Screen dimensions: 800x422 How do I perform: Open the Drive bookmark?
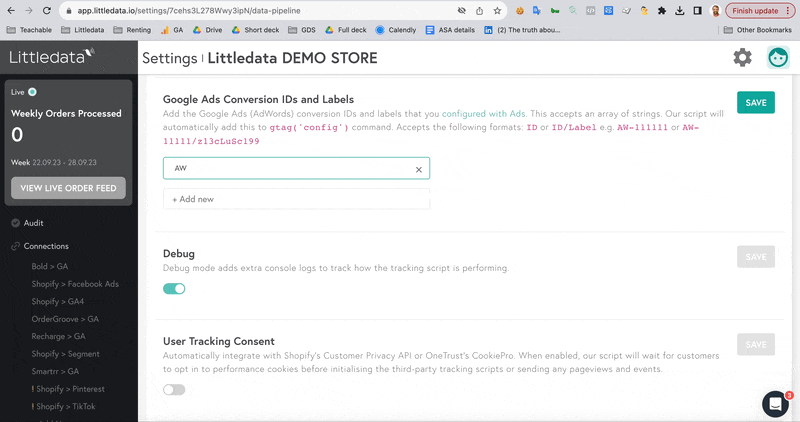208,30
